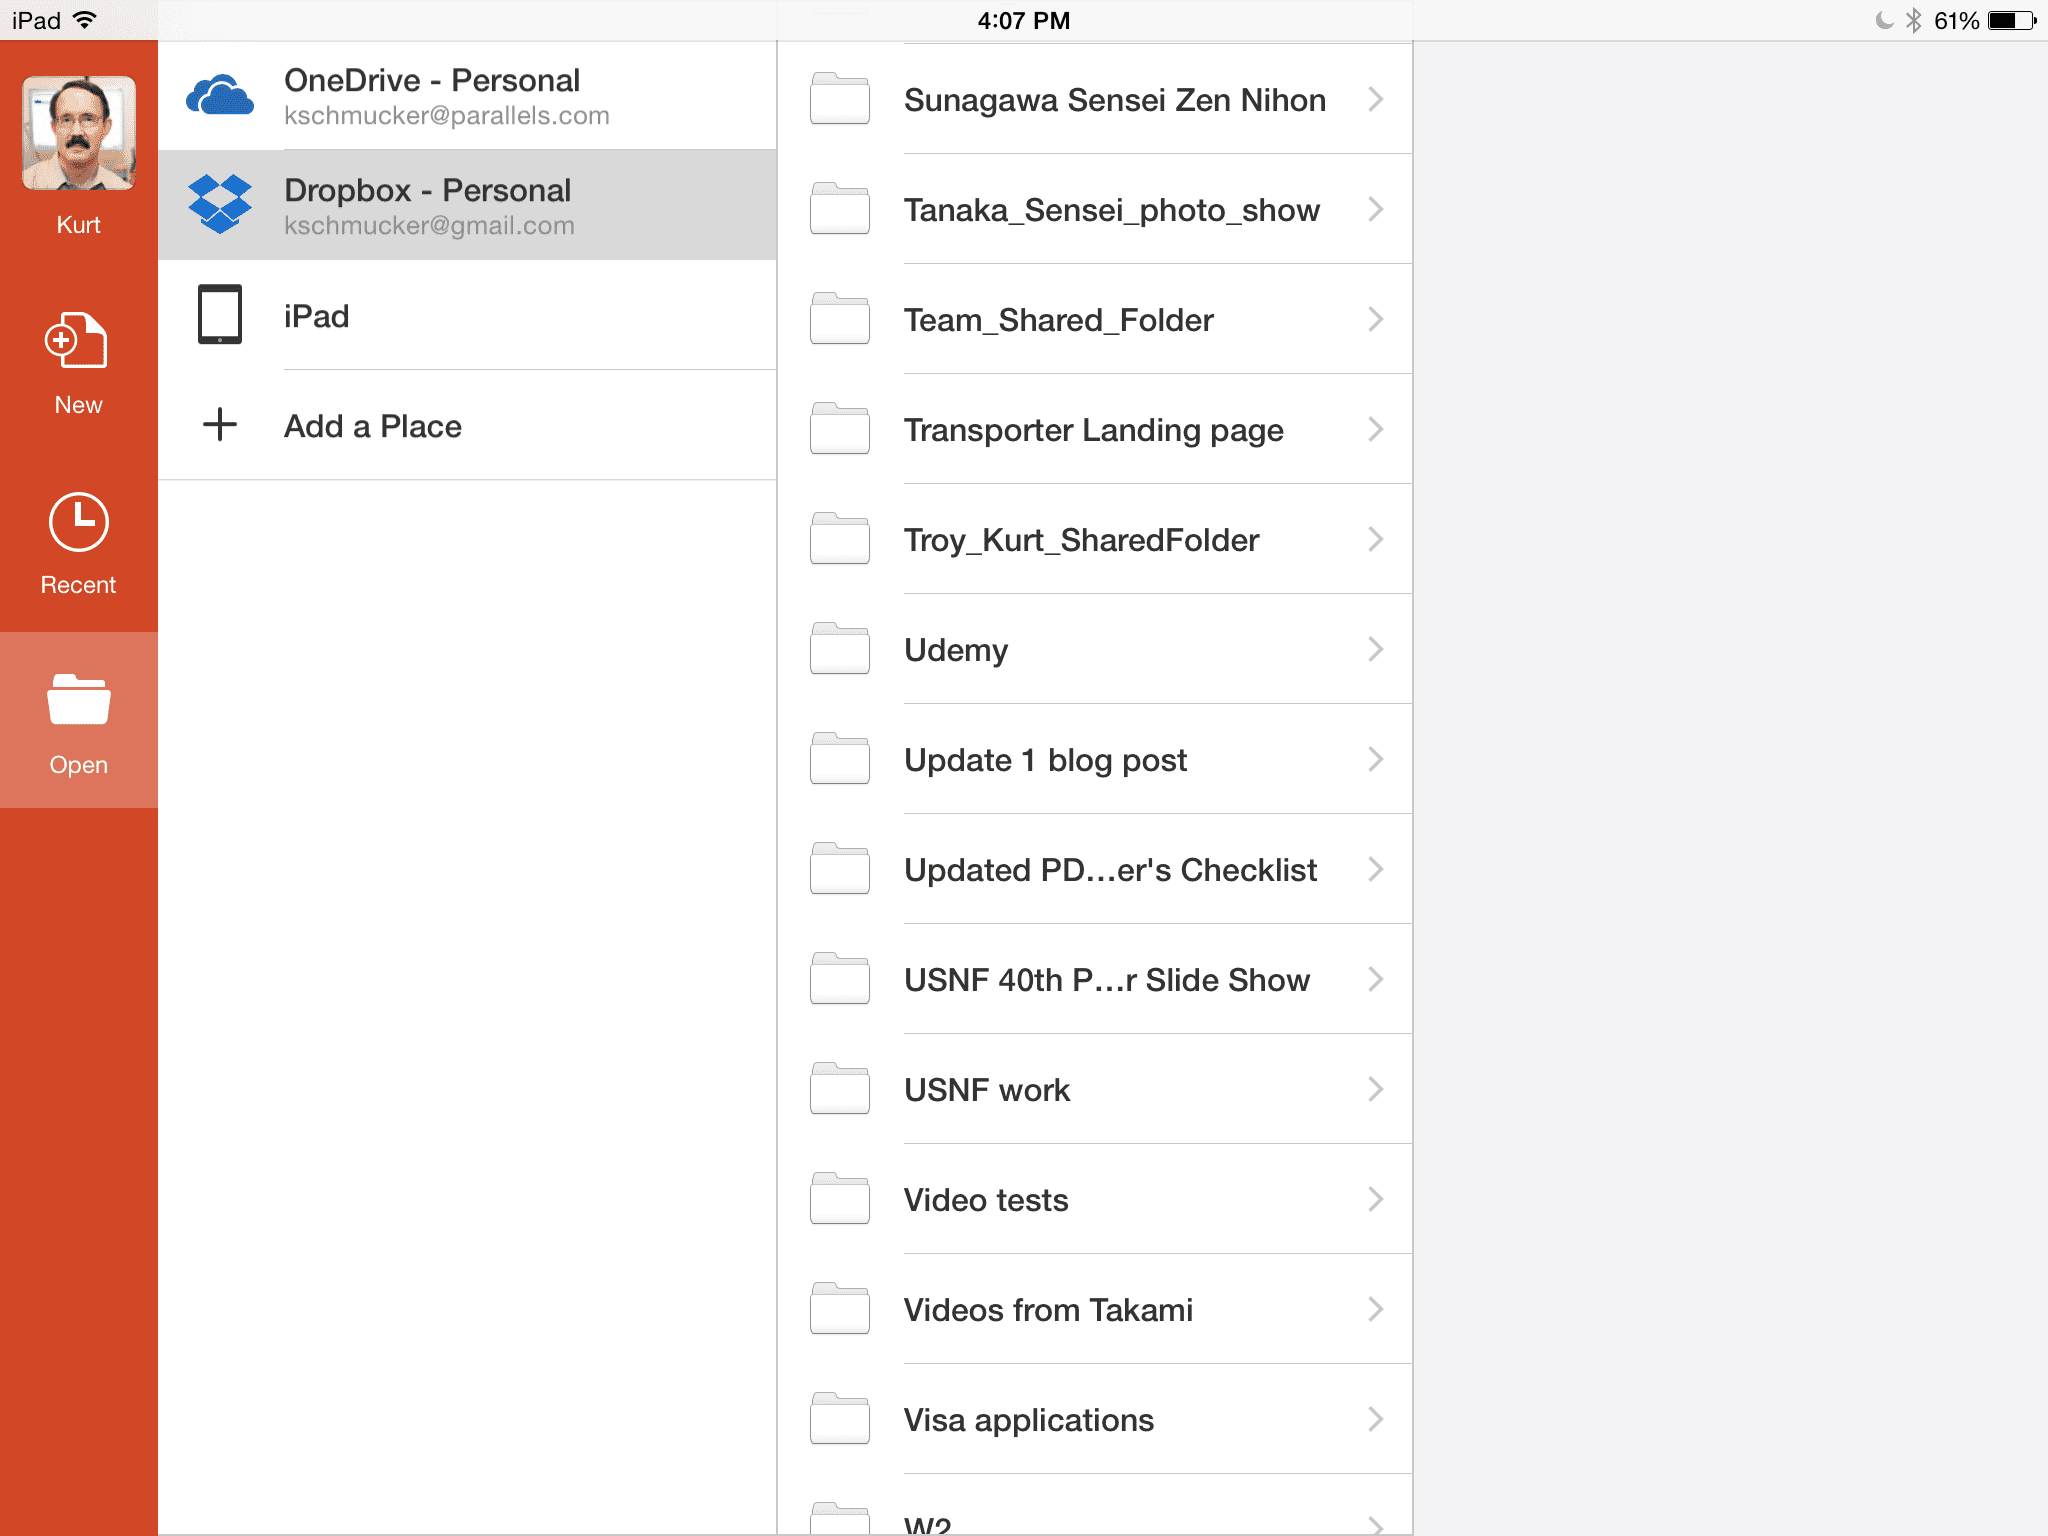Open Sunagawa Sensei Zen Nihon folder
2048x1536 pixels.
(x=1096, y=99)
